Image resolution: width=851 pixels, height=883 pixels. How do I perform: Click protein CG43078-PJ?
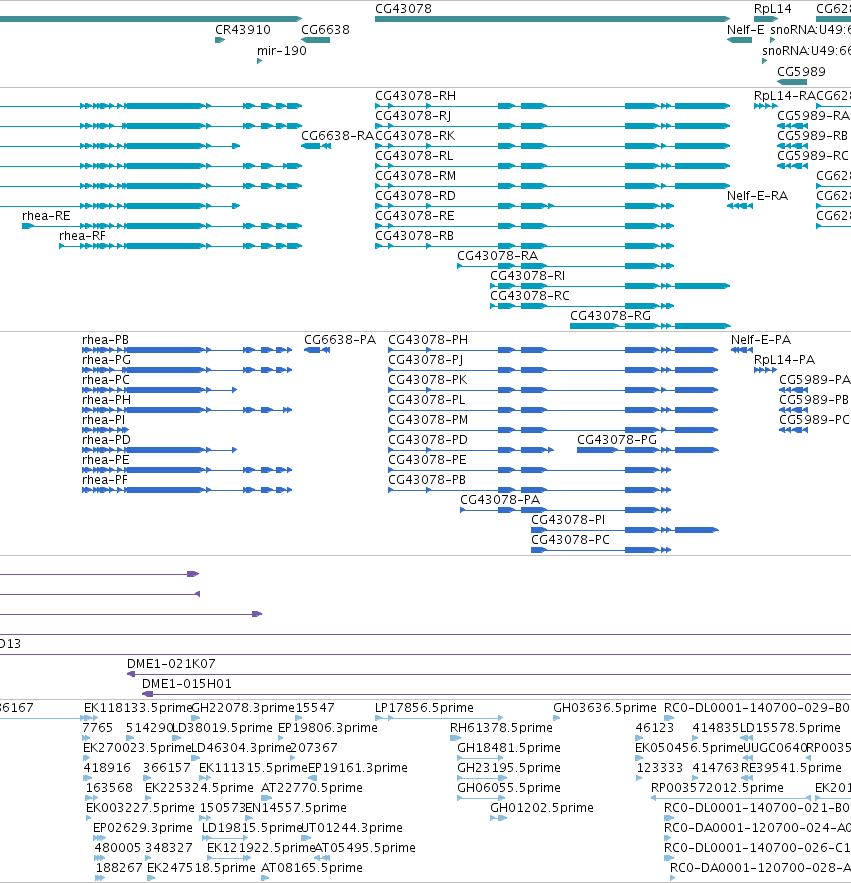(x=426, y=360)
